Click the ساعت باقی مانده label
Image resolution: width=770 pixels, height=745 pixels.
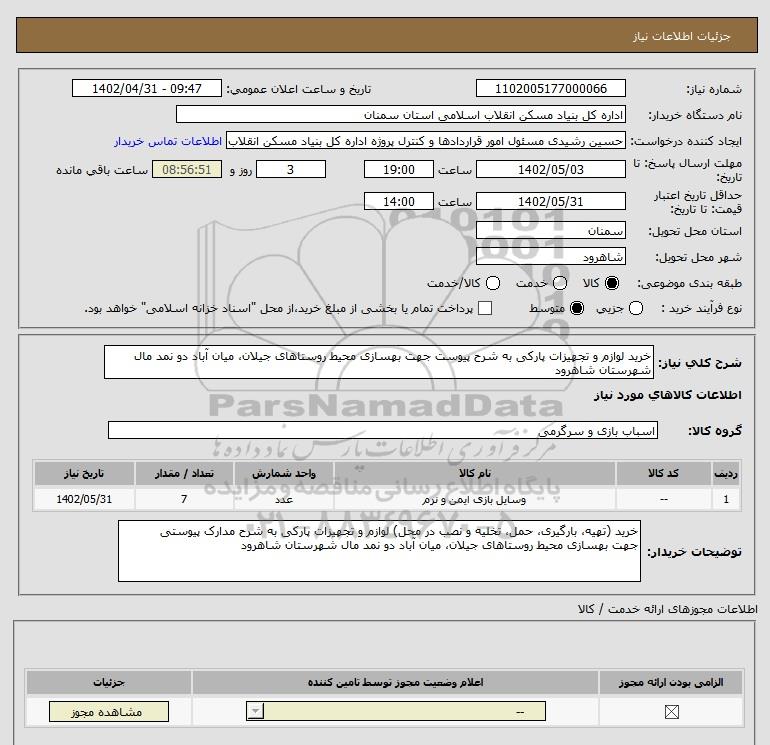[102, 170]
